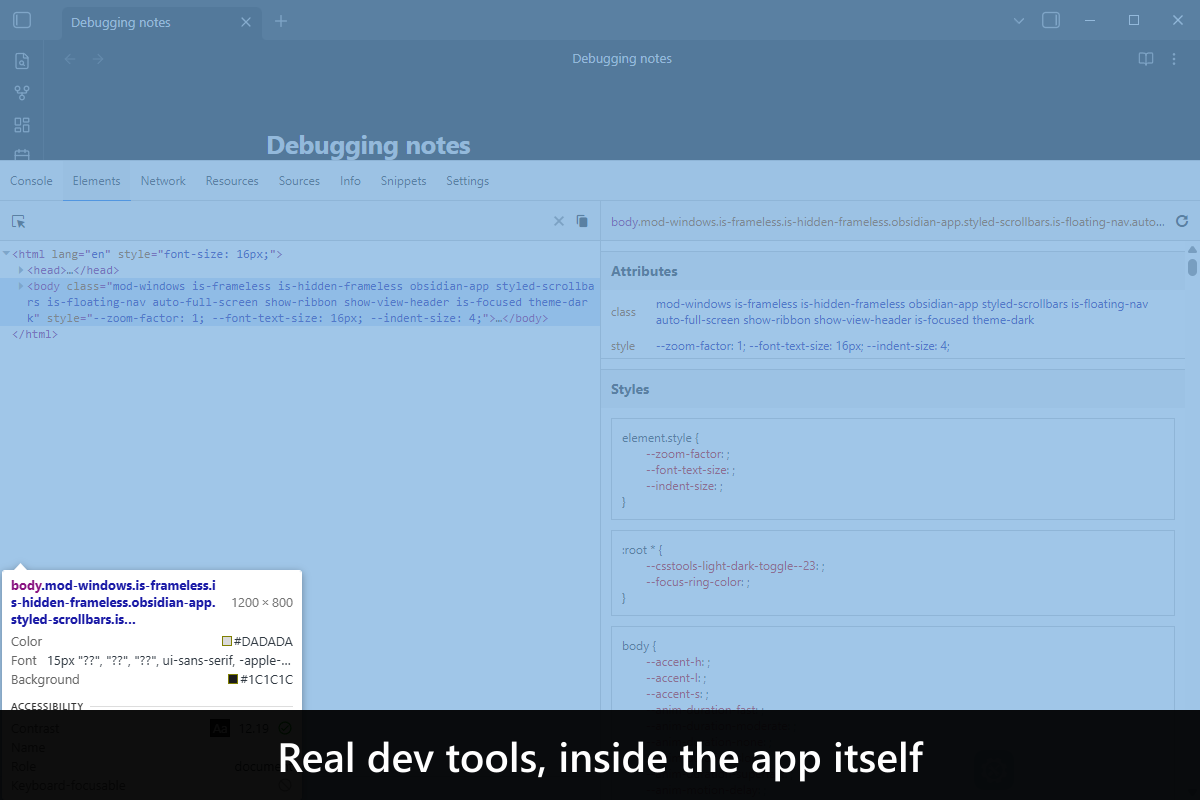Open the Snippets tab
Viewport: 1200px width, 800px height.
(x=403, y=181)
